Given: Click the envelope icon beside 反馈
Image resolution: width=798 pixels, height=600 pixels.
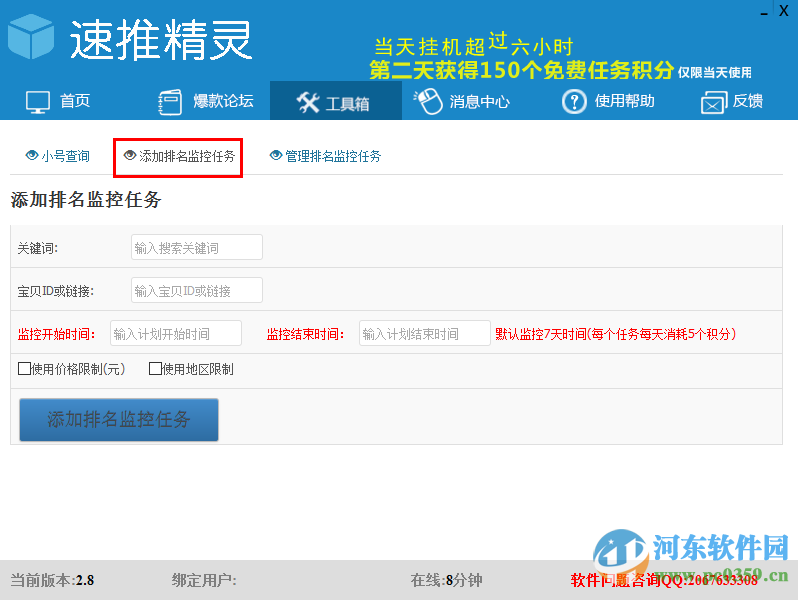Looking at the screenshot, I should click(714, 102).
